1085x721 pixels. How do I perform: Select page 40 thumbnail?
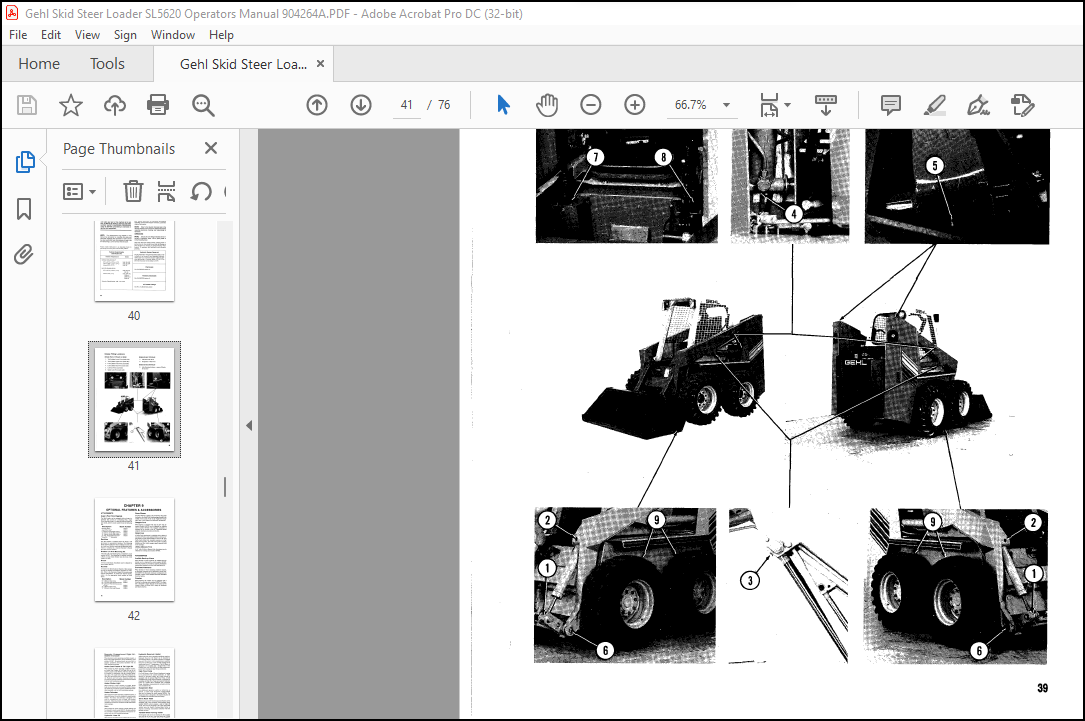(x=134, y=261)
